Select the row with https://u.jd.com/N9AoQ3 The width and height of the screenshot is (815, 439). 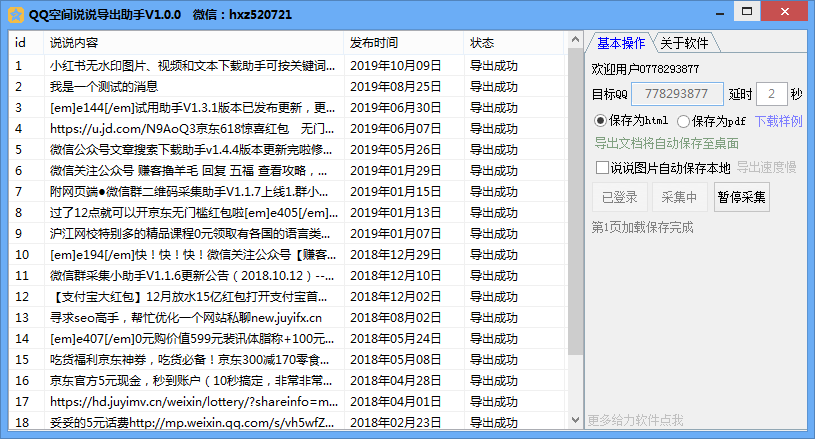point(286,129)
